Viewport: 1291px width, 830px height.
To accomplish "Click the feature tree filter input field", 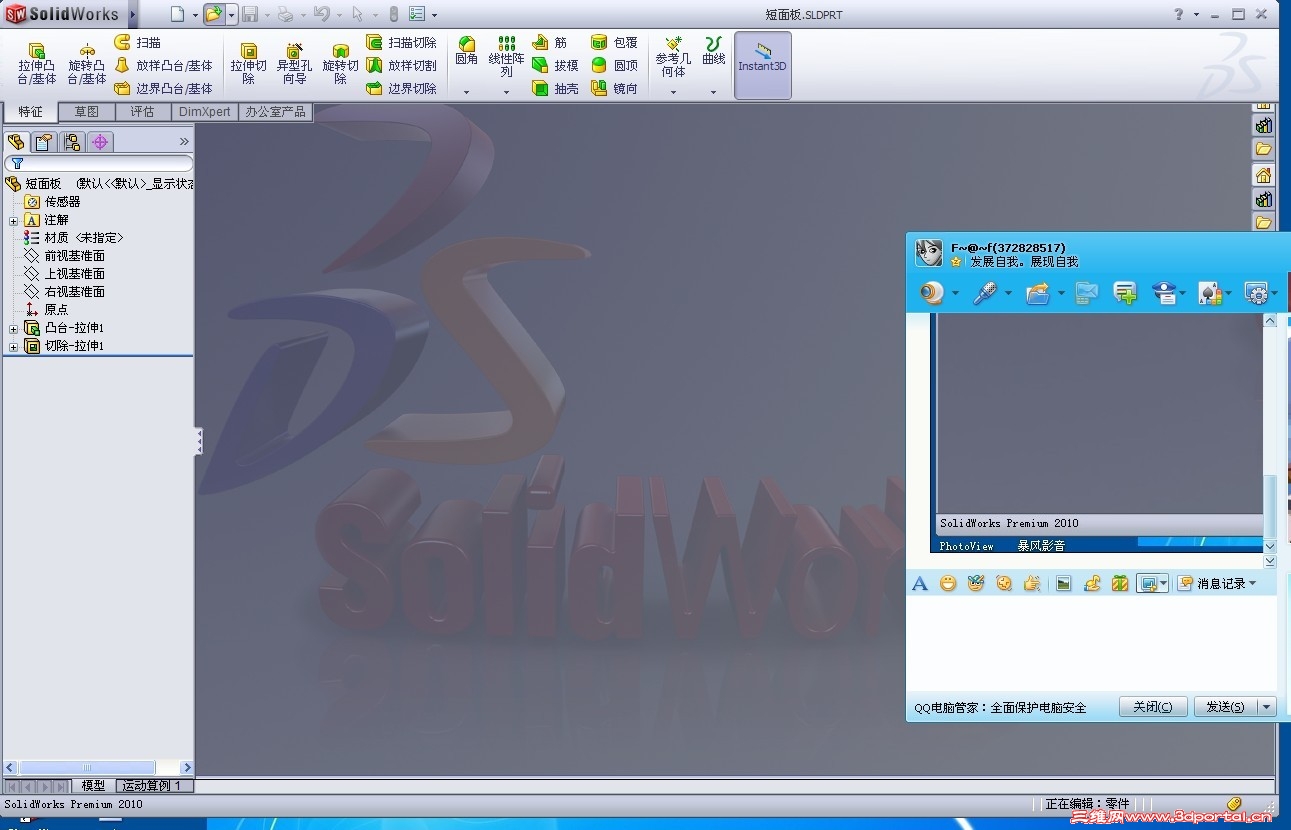I will pyautogui.click(x=99, y=163).
